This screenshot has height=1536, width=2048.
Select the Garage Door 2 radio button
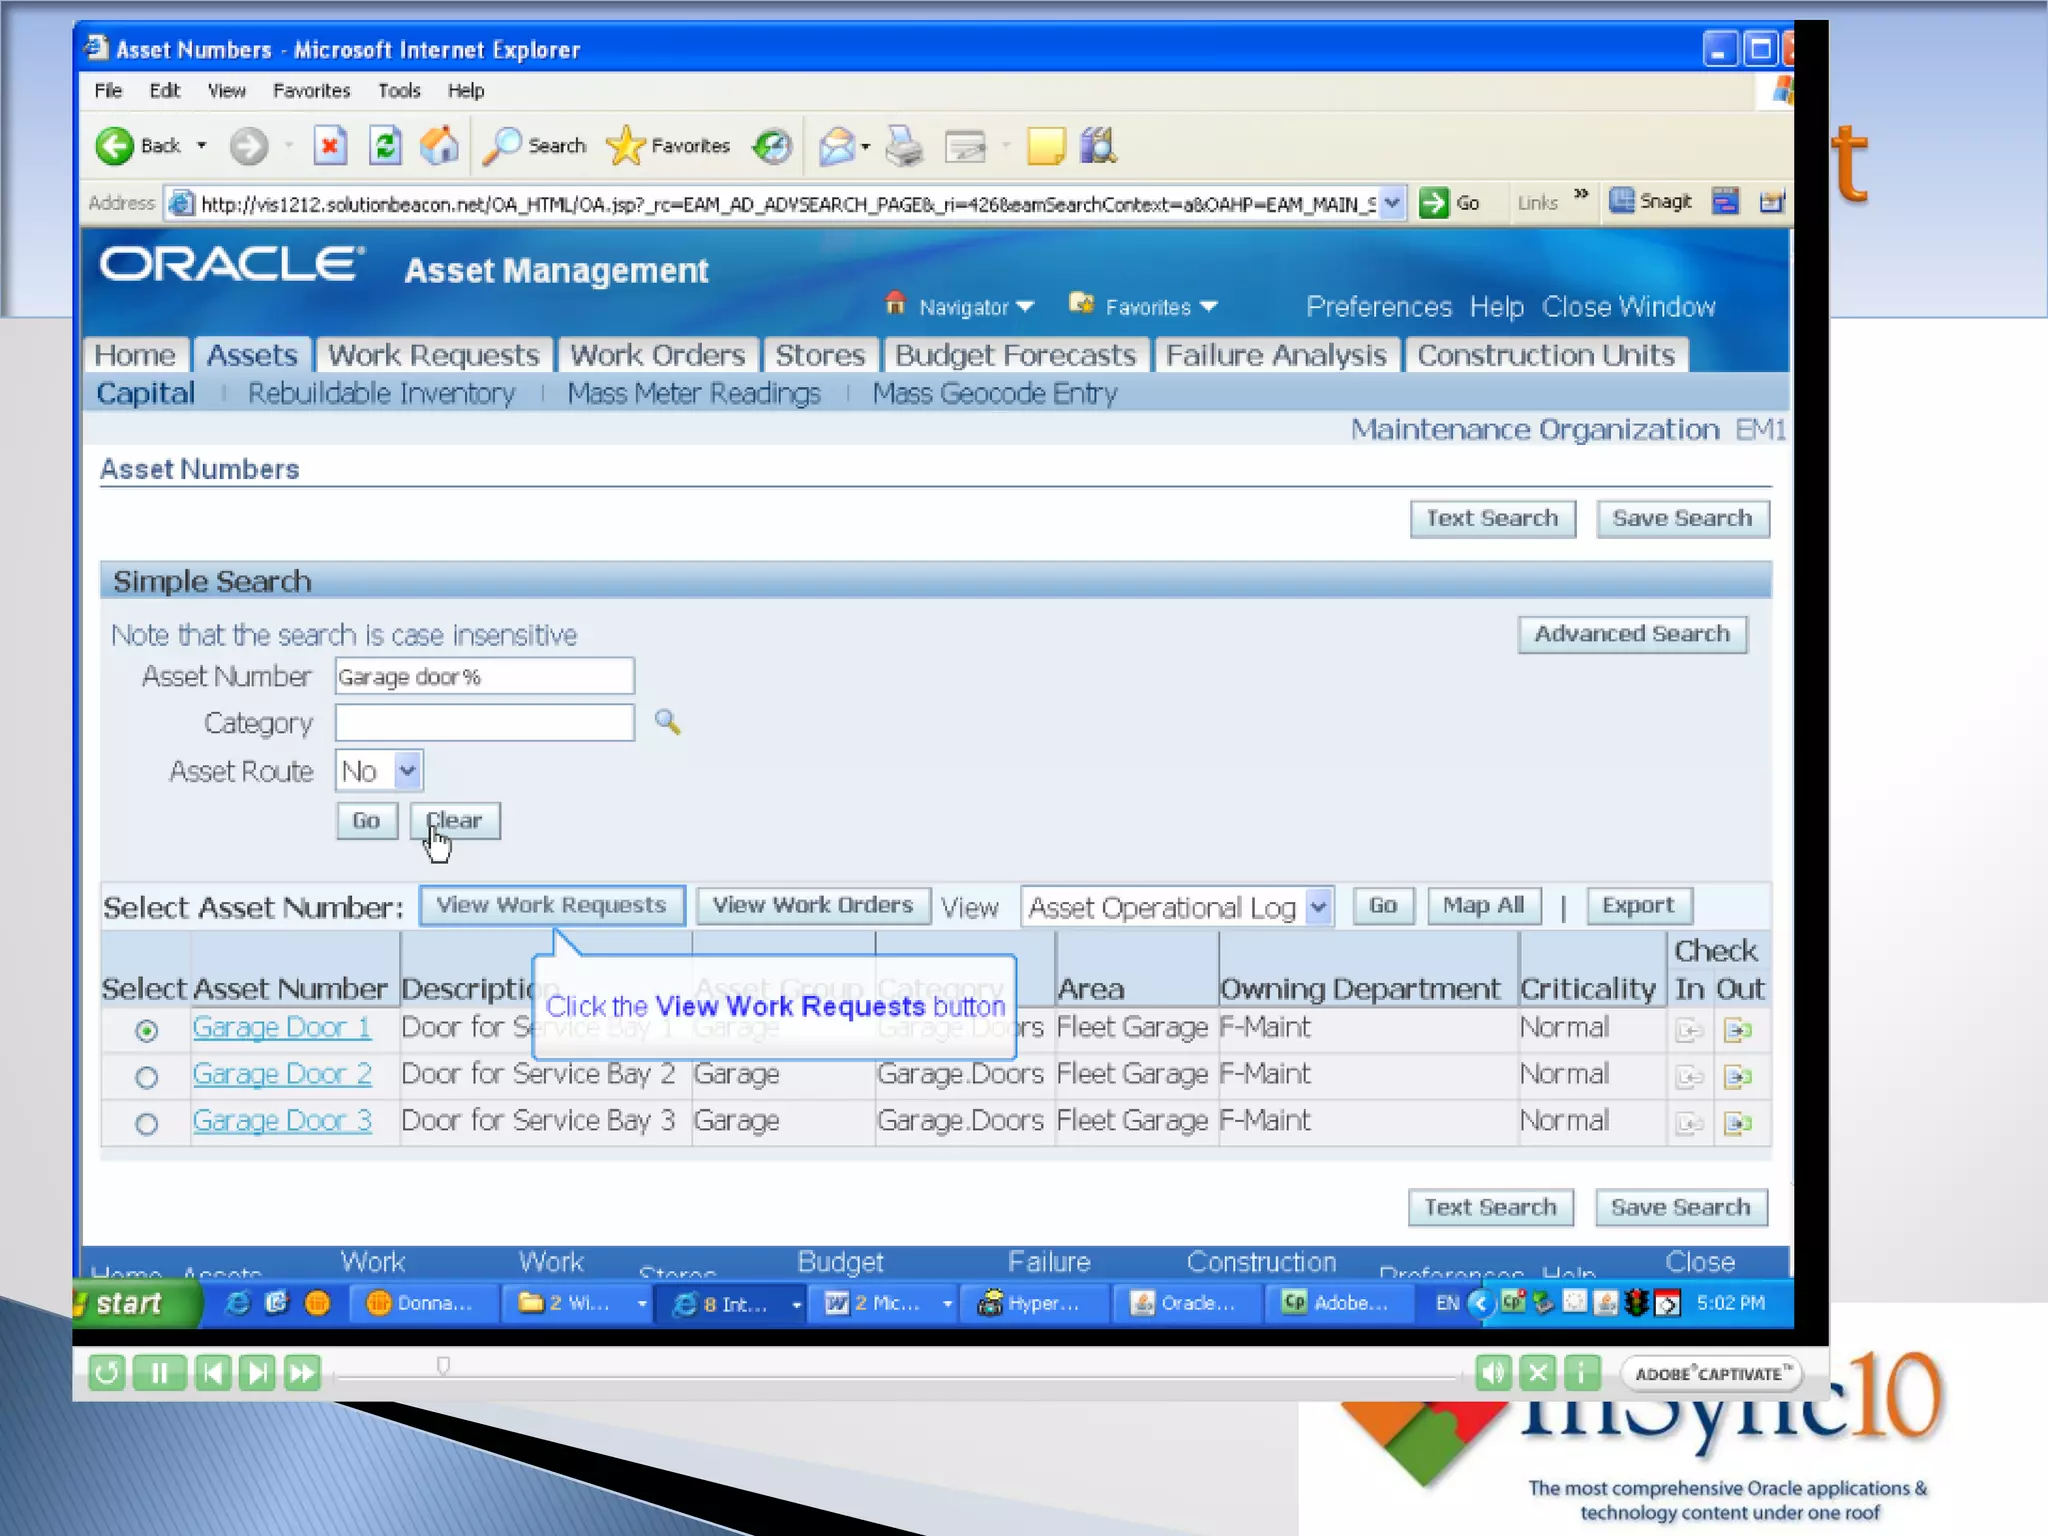(147, 1077)
